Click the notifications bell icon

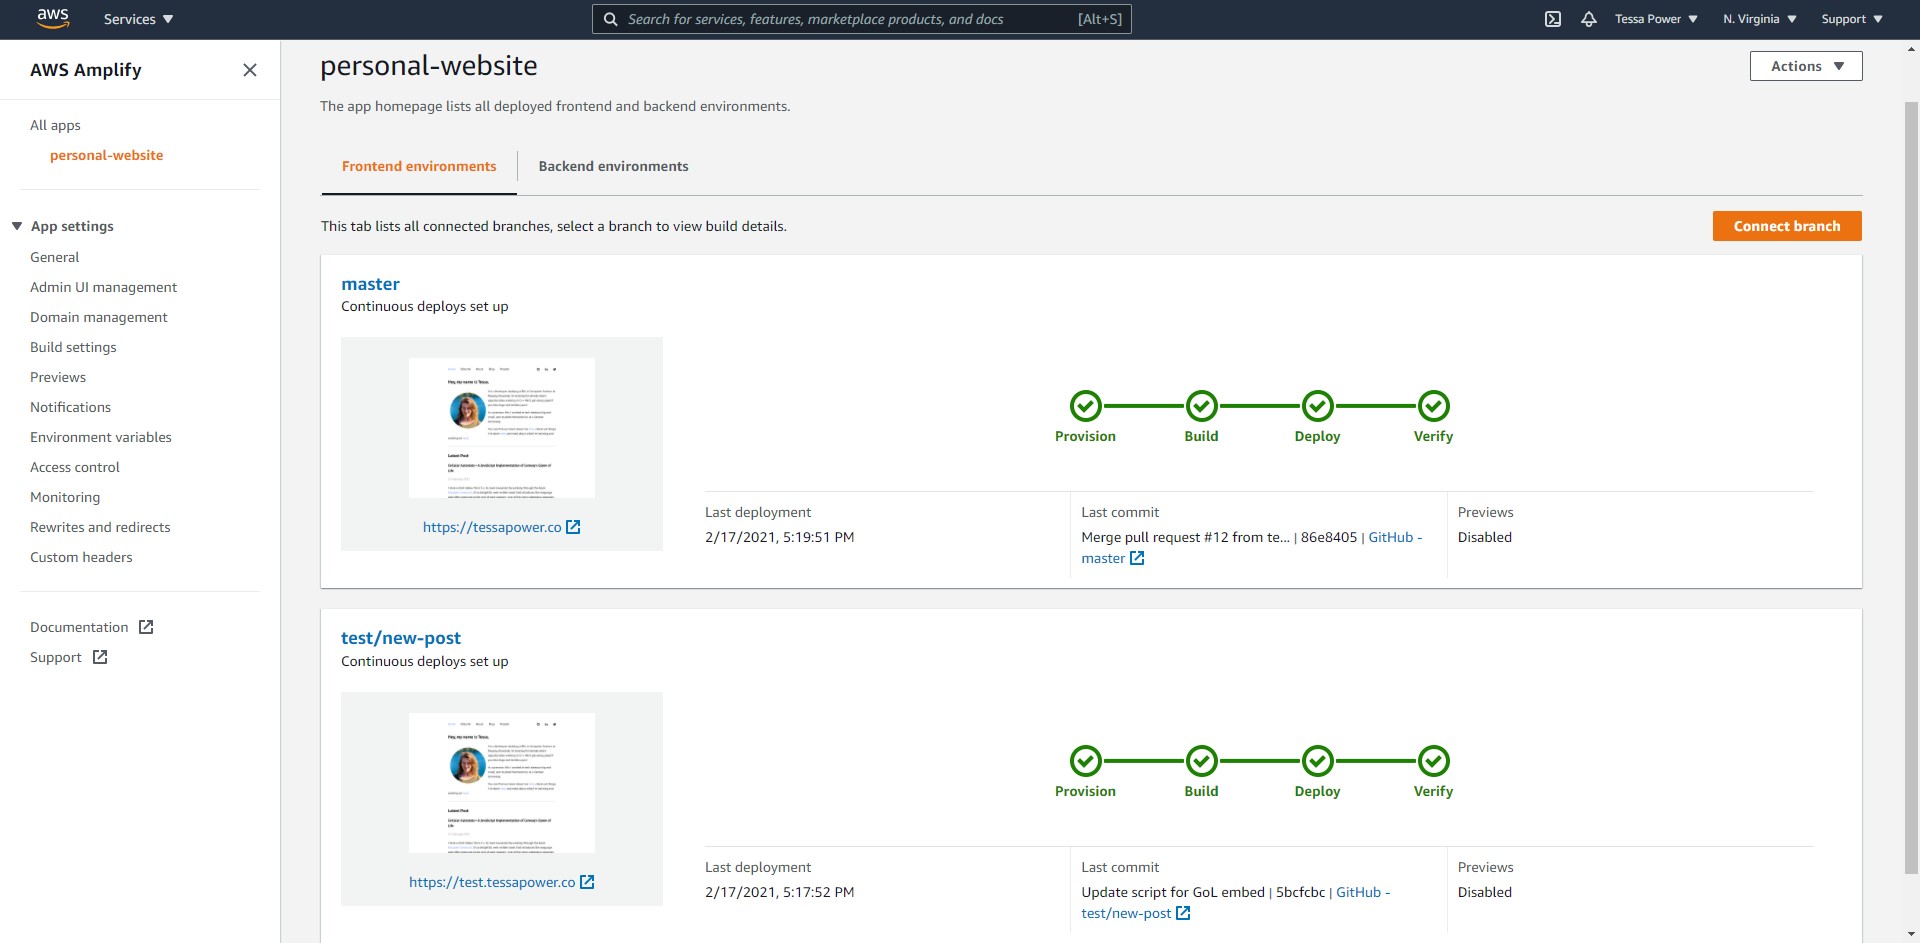tap(1588, 19)
